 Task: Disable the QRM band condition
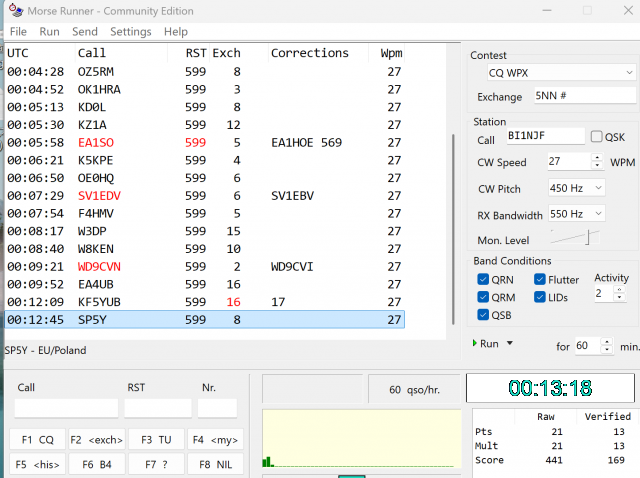(x=483, y=297)
